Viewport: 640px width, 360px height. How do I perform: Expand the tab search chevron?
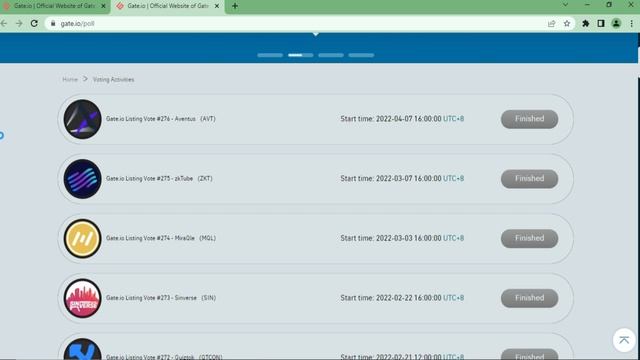pos(565,5)
